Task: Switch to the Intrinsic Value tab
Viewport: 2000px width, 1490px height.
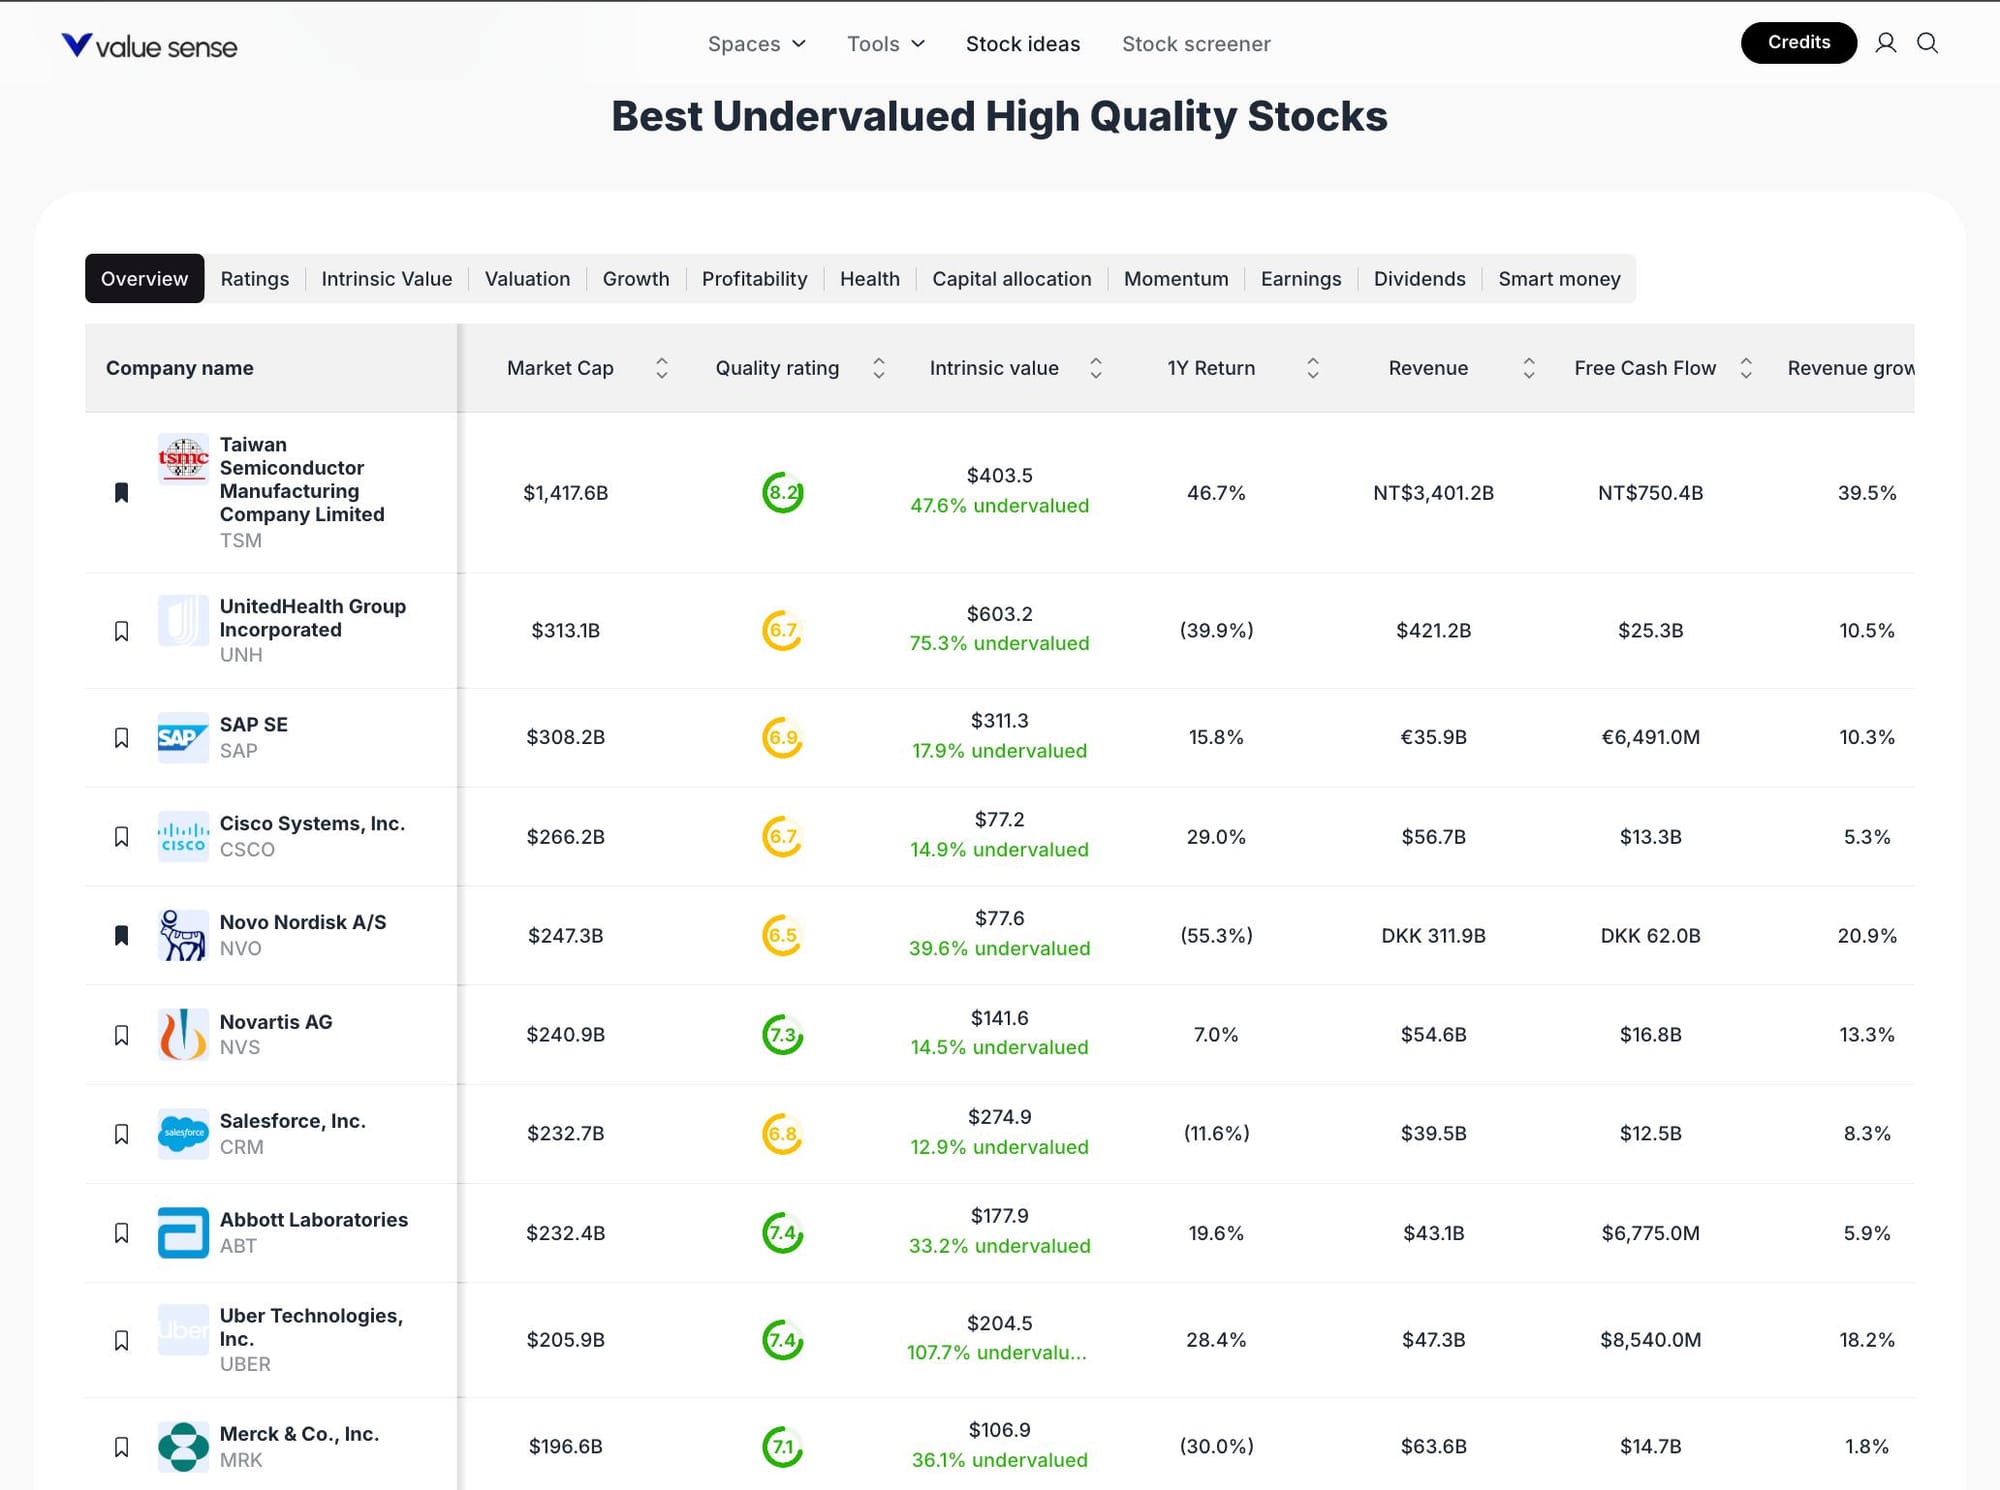Action: click(386, 279)
